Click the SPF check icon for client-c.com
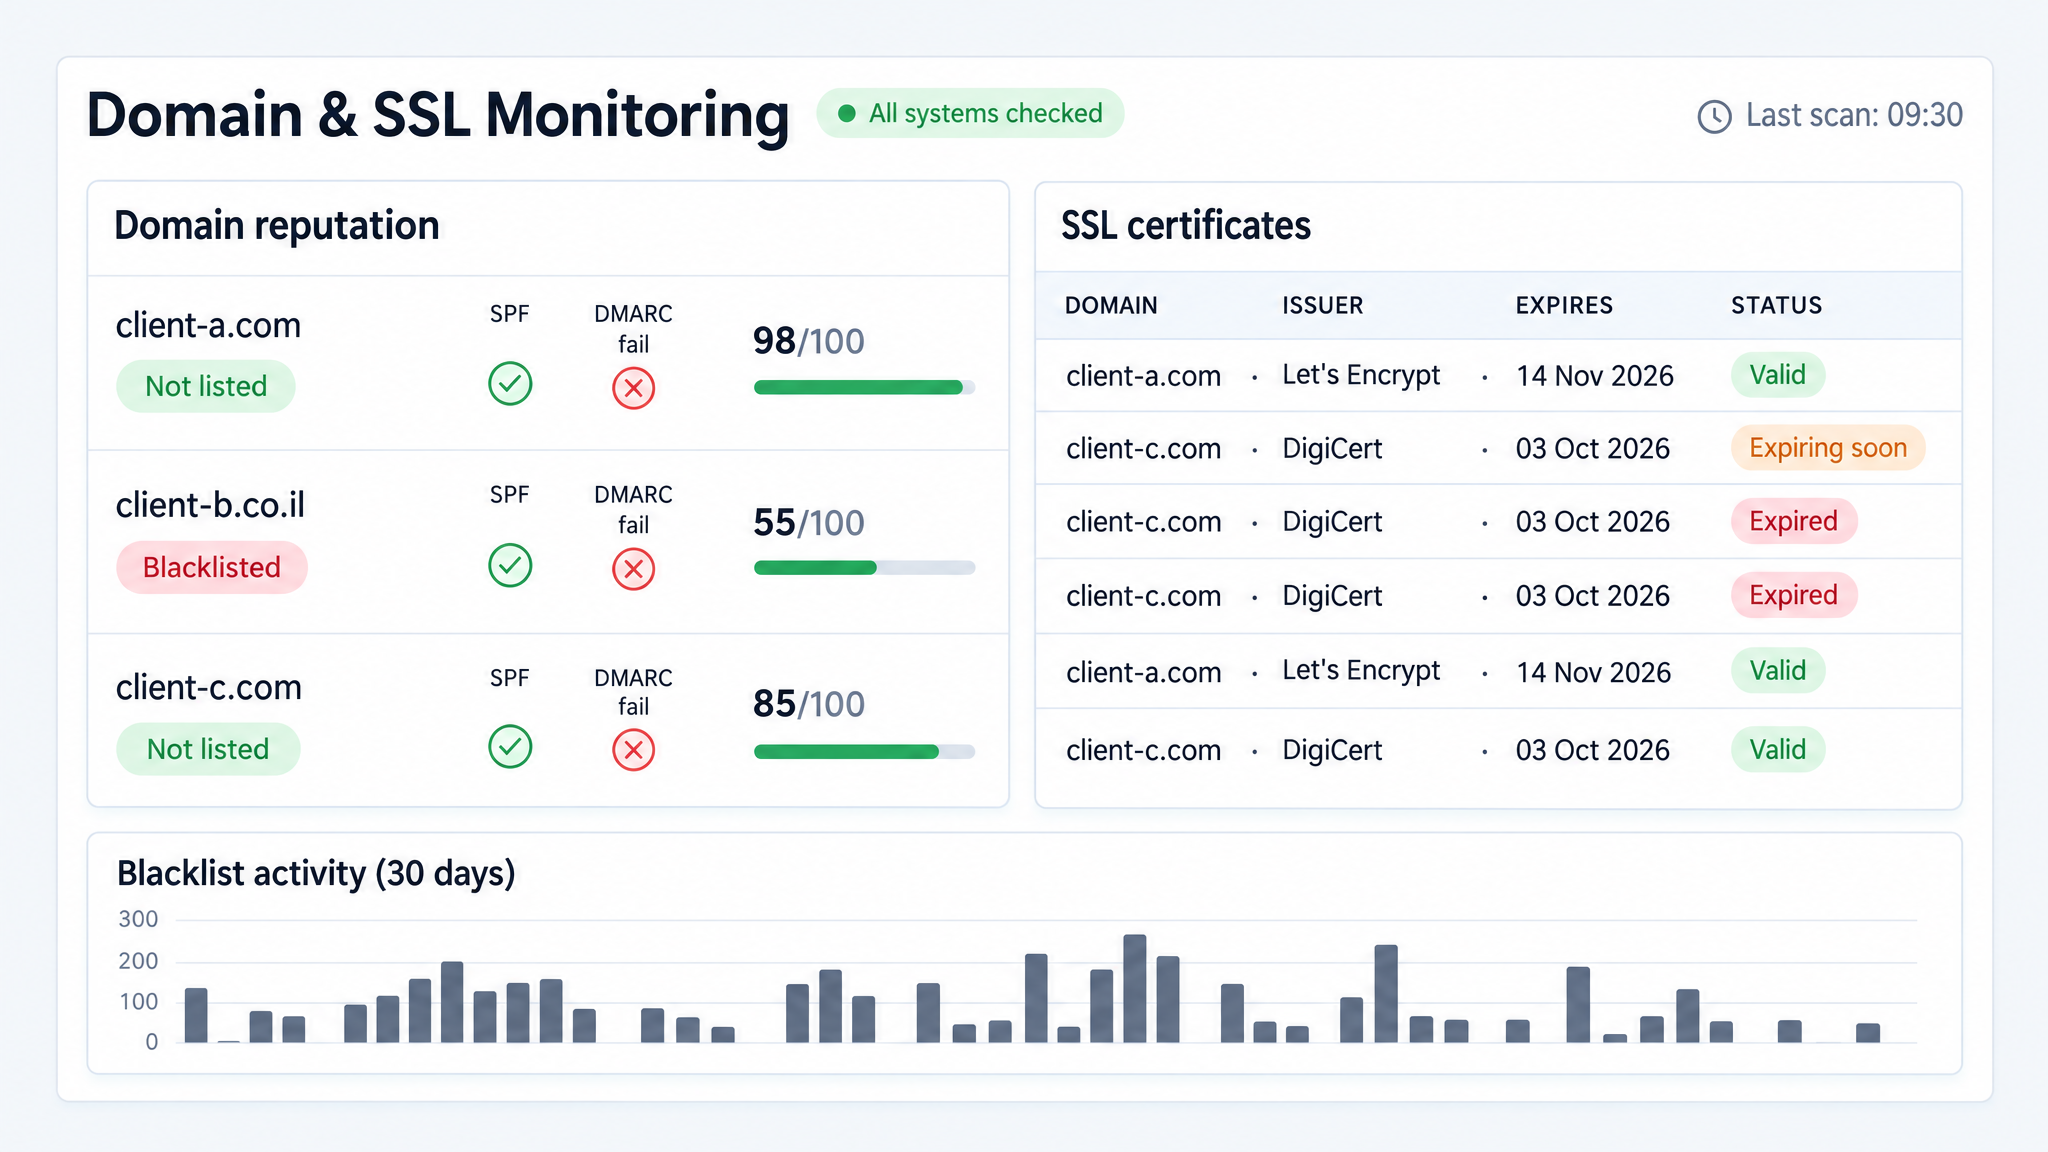2048x1152 pixels. (510, 747)
